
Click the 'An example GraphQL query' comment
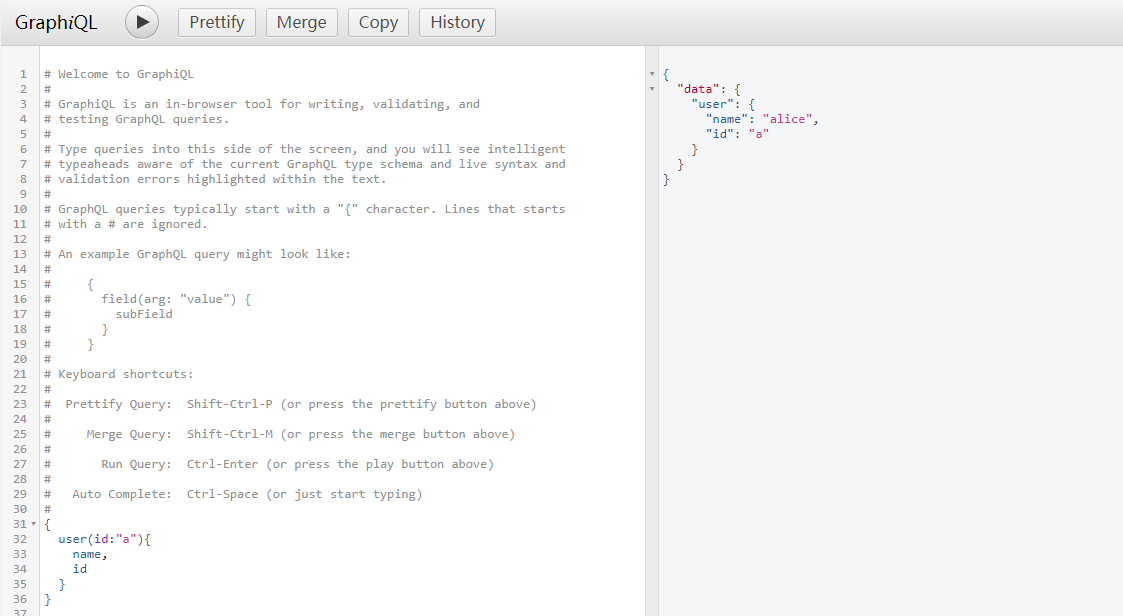198,254
